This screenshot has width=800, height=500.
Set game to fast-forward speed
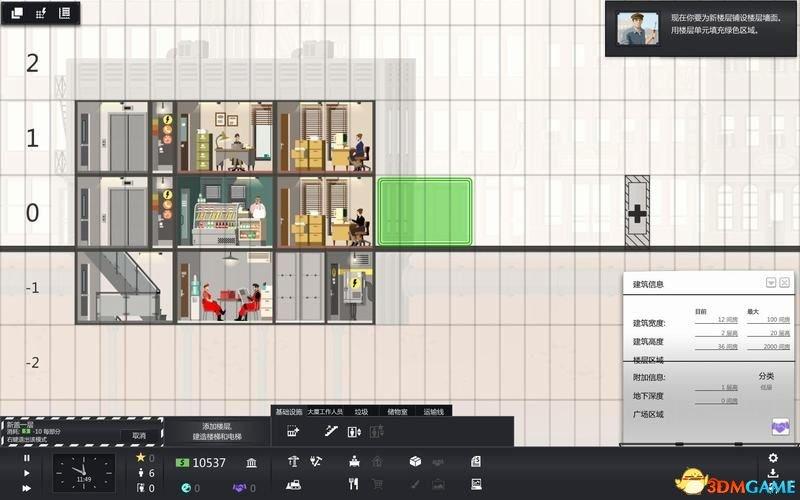pos(27,488)
